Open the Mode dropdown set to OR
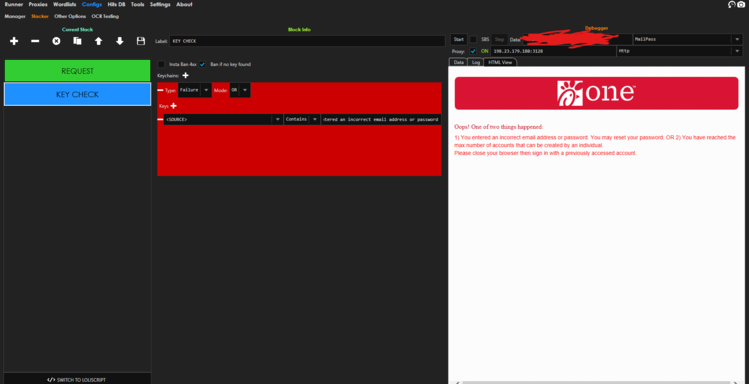The image size is (749, 384). pos(240,90)
